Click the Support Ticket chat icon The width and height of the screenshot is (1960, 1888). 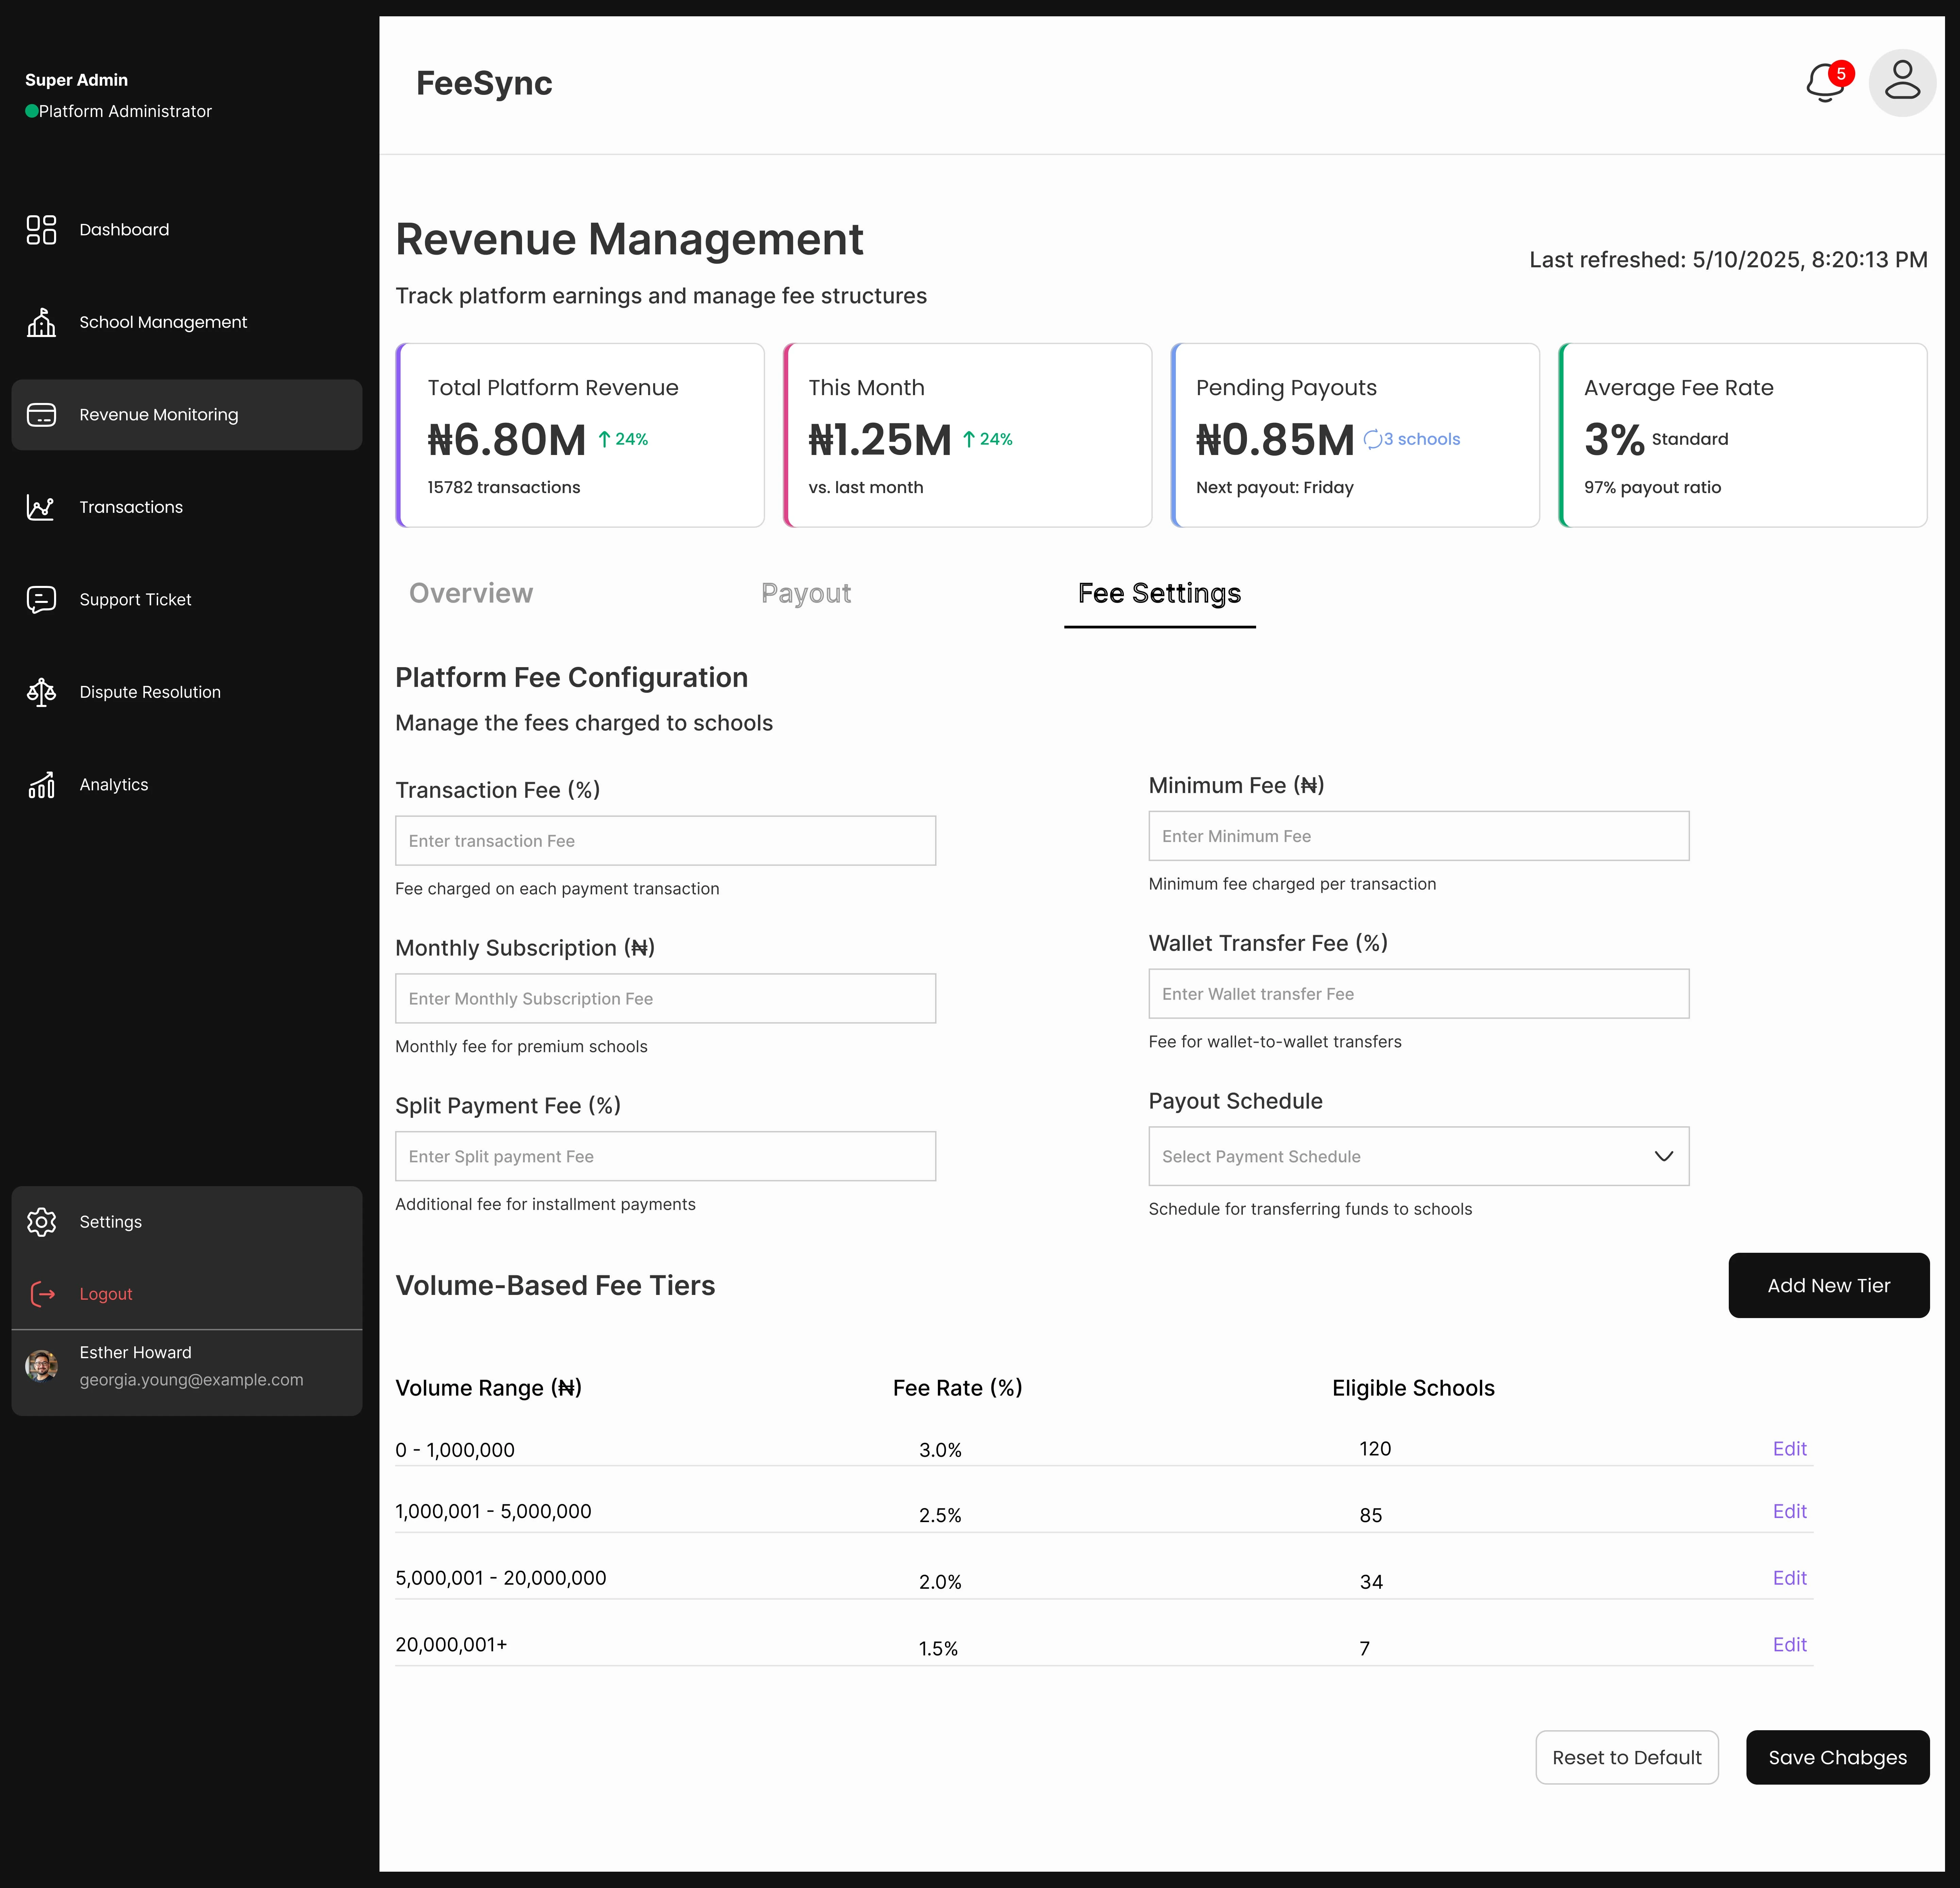pos(41,600)
